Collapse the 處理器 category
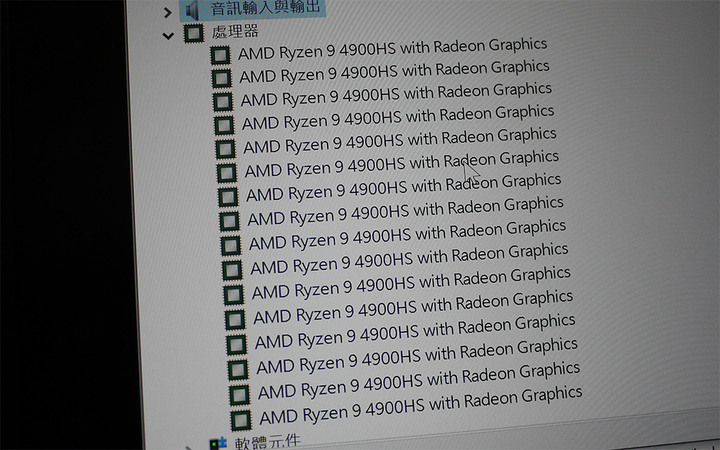The width and height of the screenshot is (720, 450). 168,35
